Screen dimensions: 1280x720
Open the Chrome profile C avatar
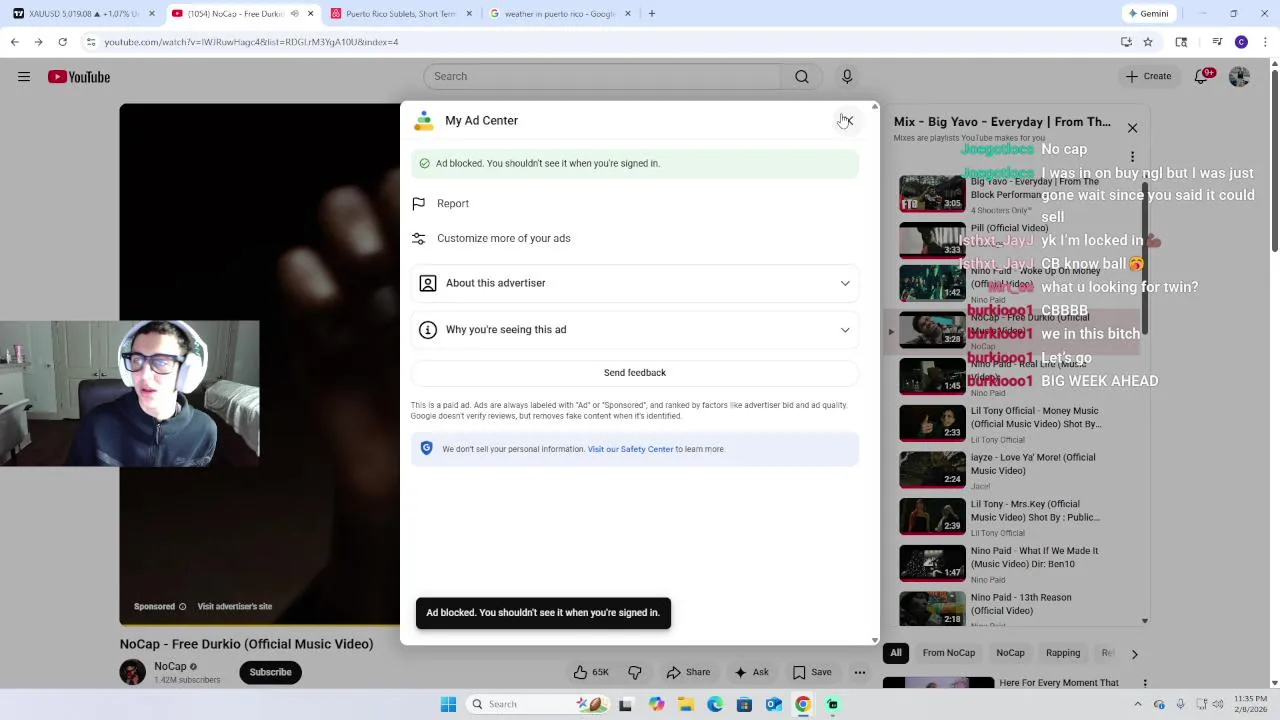1241,42
